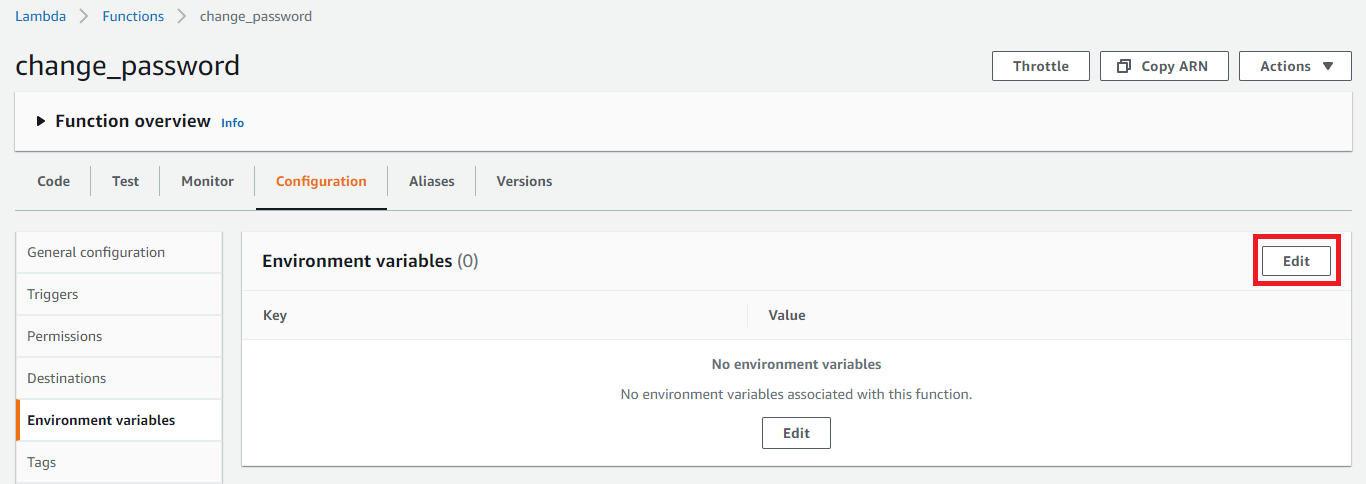Expand the Function overview section
The height and width of the screenshot is (484, 1366).
click(41, 122)
